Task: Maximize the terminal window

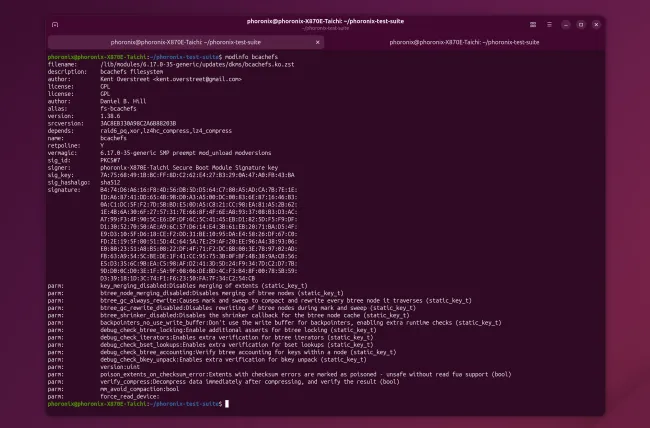Action: pyautogui.click(x=581, y=25)
